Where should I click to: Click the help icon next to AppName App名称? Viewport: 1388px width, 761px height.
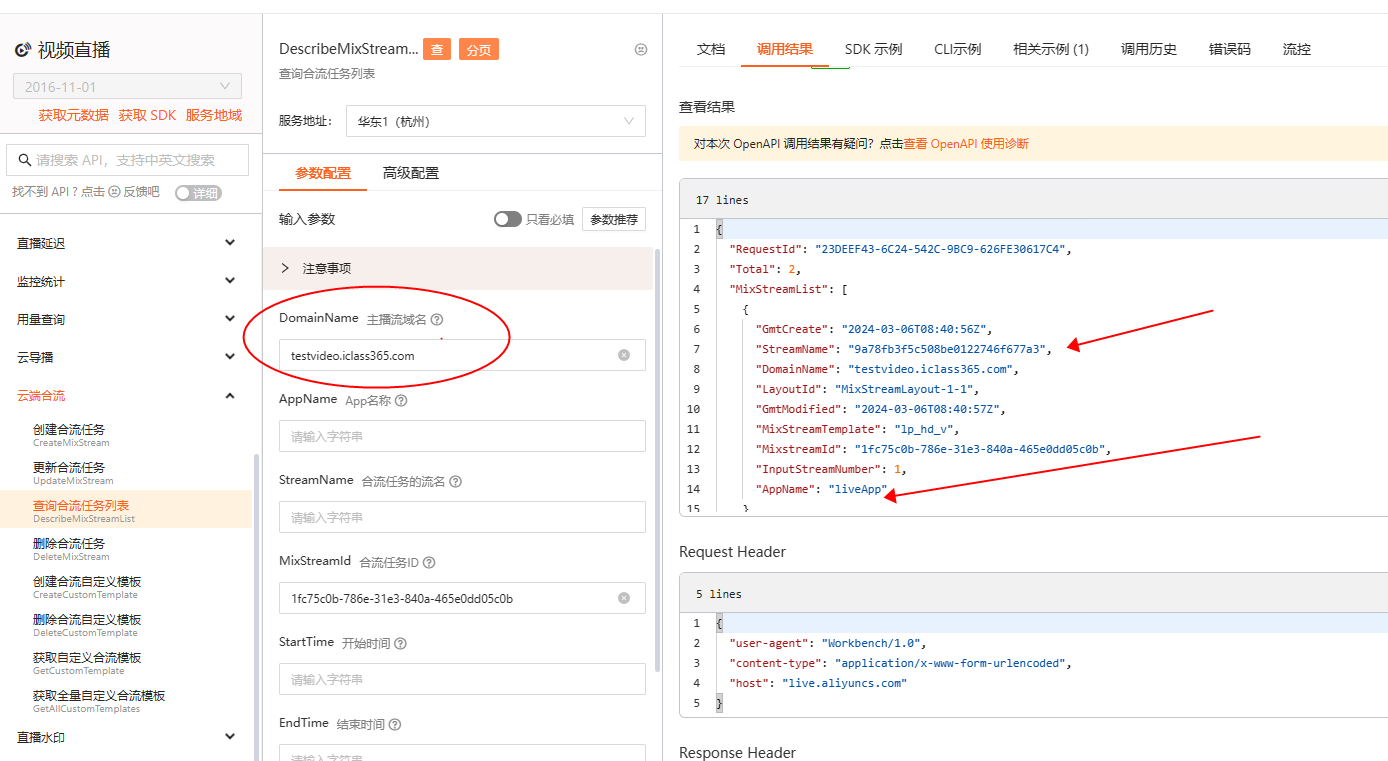point(401,400)
